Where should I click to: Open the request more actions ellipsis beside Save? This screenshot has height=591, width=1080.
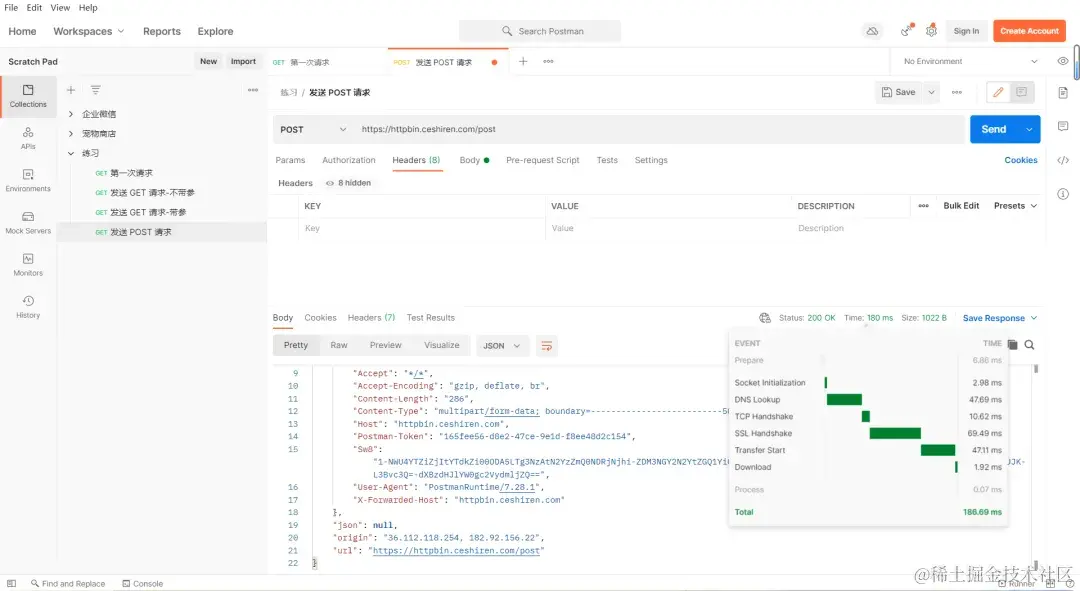957,92
